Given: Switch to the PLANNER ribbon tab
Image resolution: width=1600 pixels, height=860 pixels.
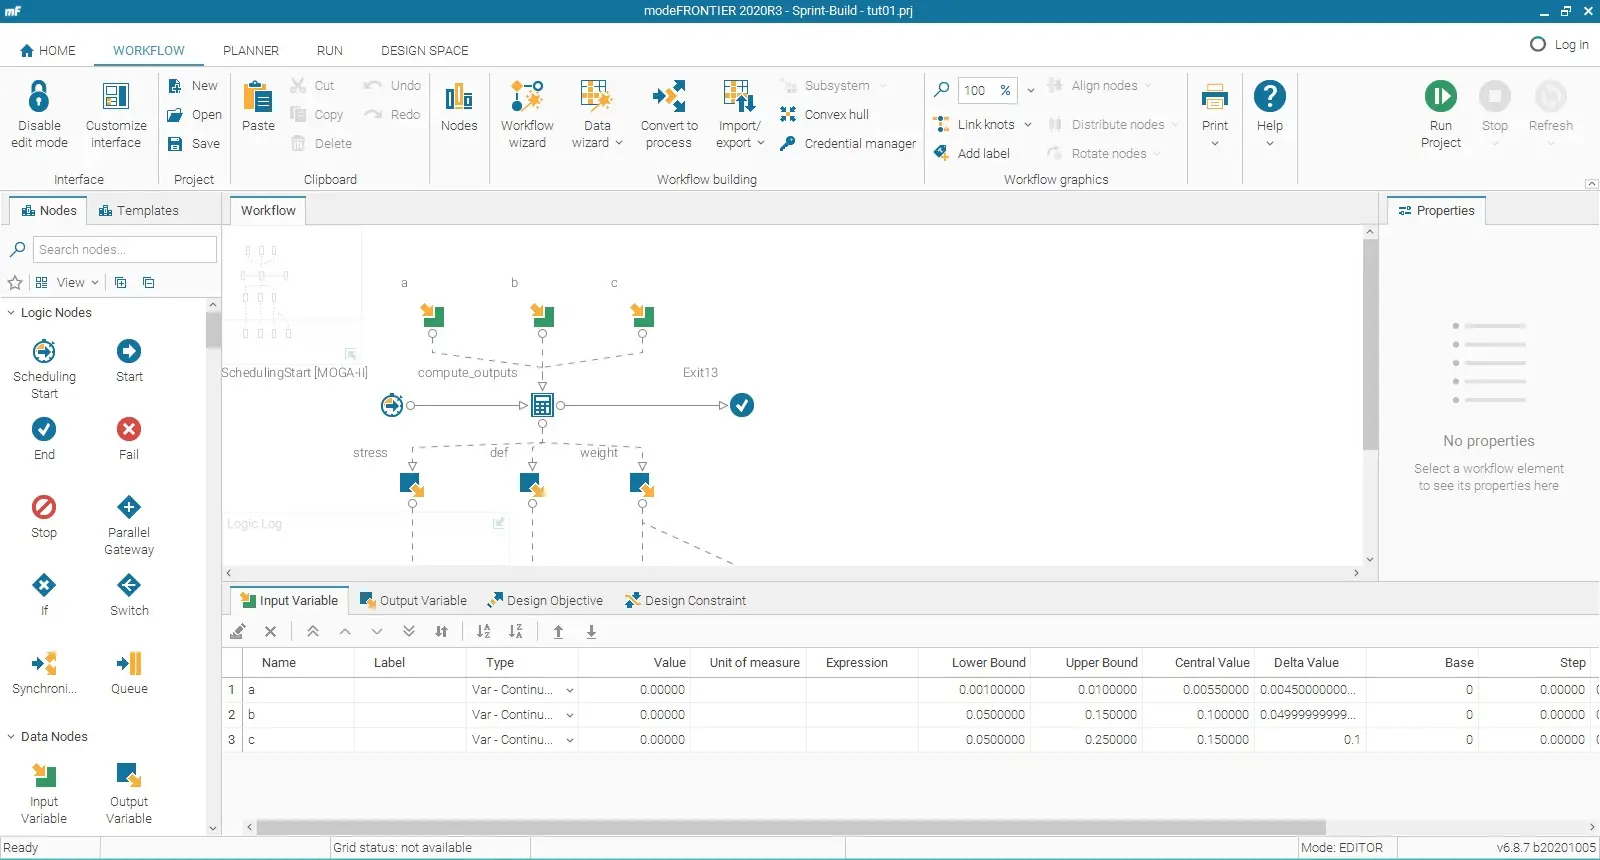Looking at the screenshot, I should pos(251,51).
